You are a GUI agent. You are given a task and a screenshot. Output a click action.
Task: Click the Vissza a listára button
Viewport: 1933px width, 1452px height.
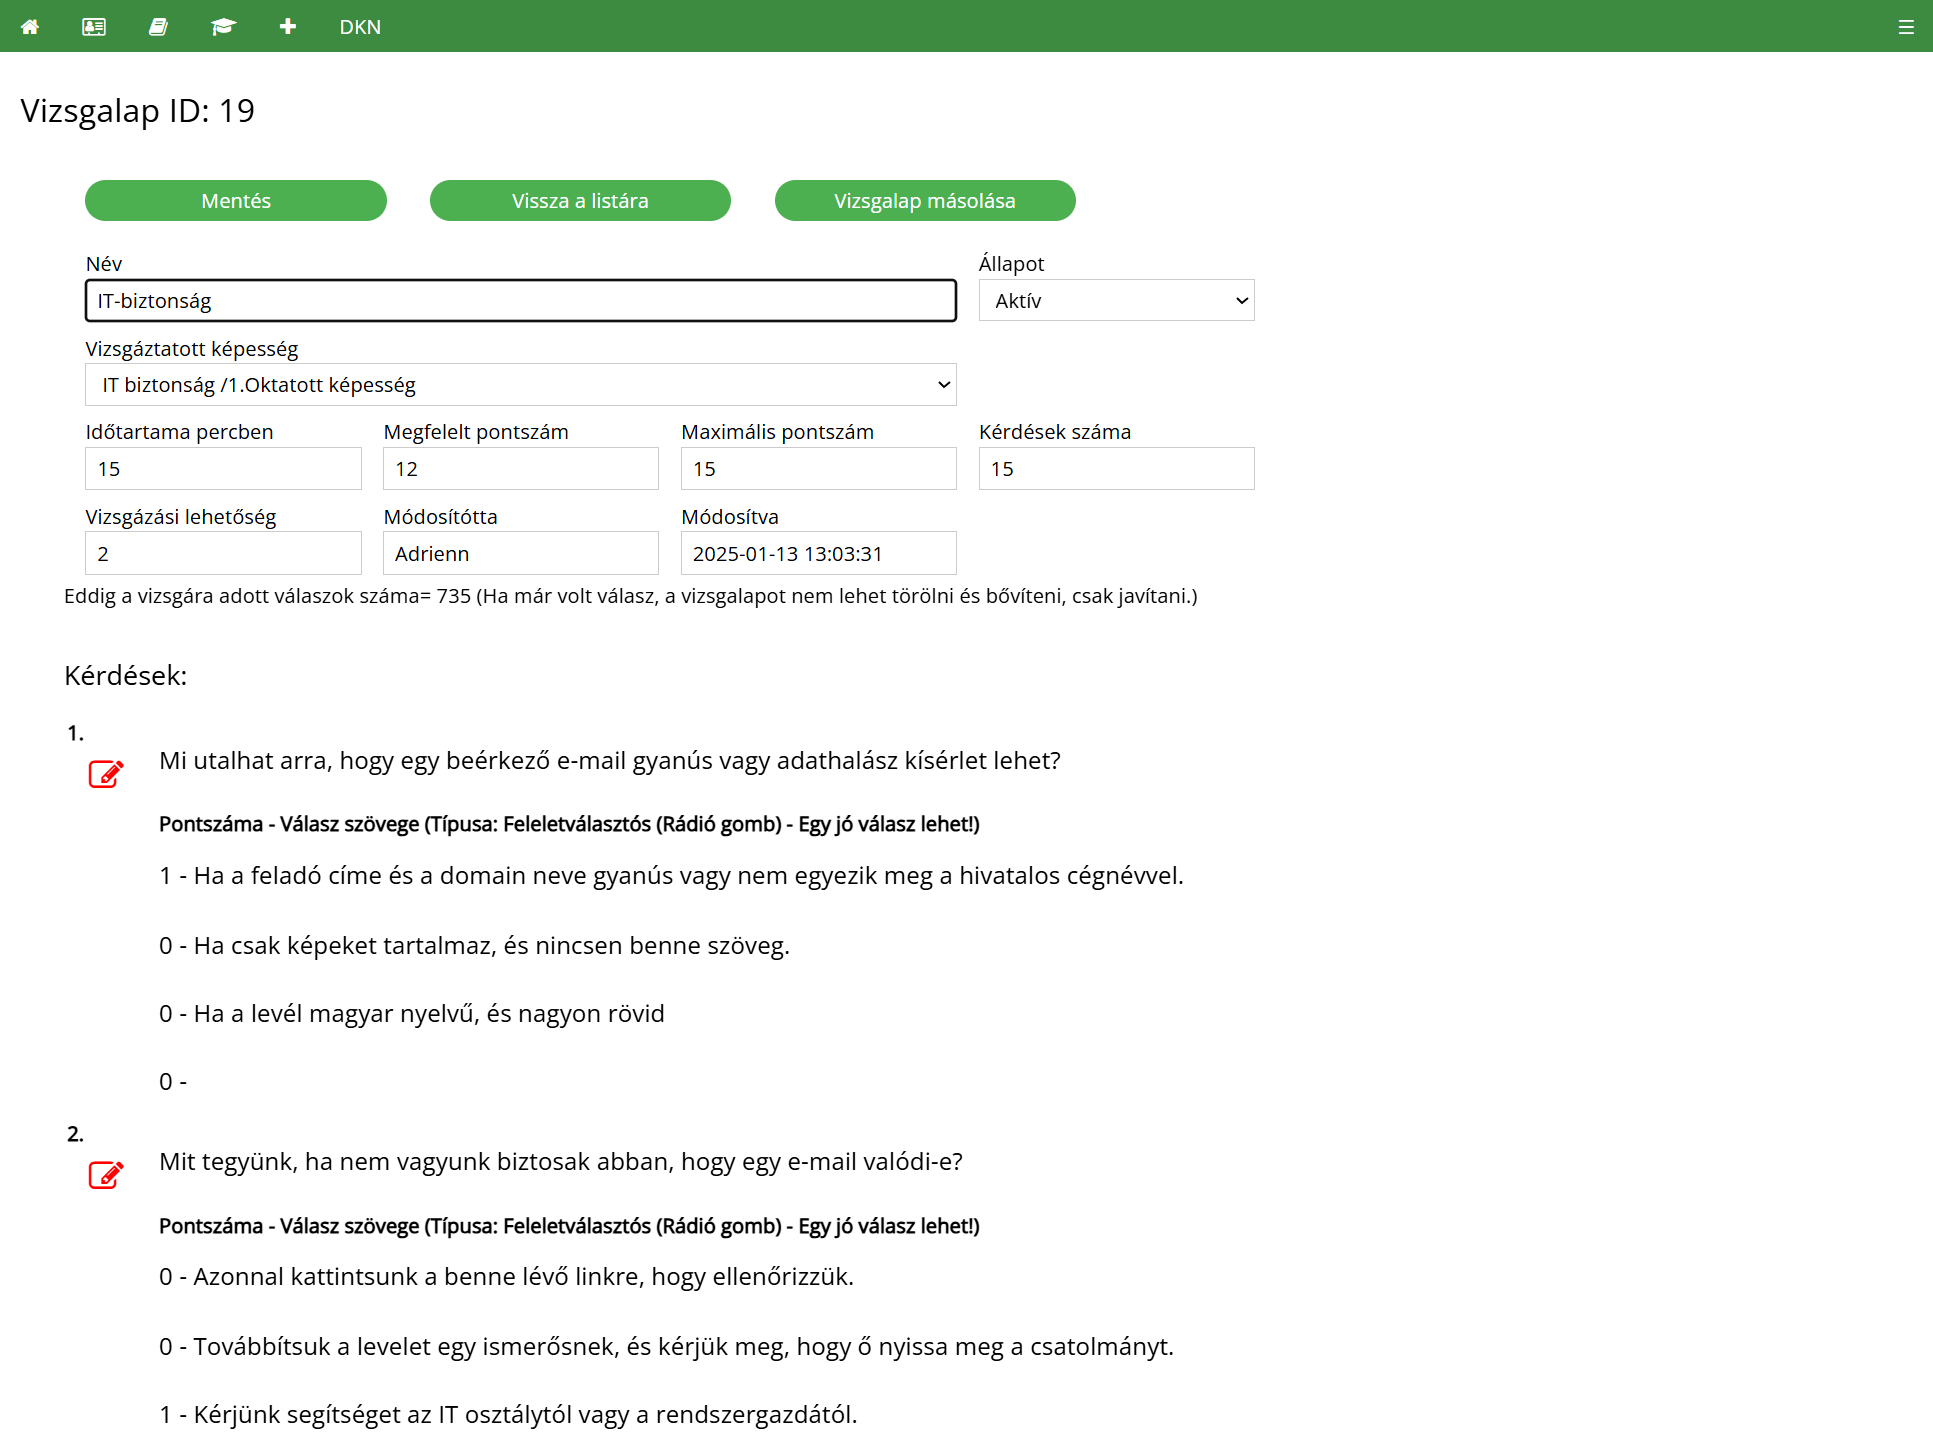coord(580,201)
